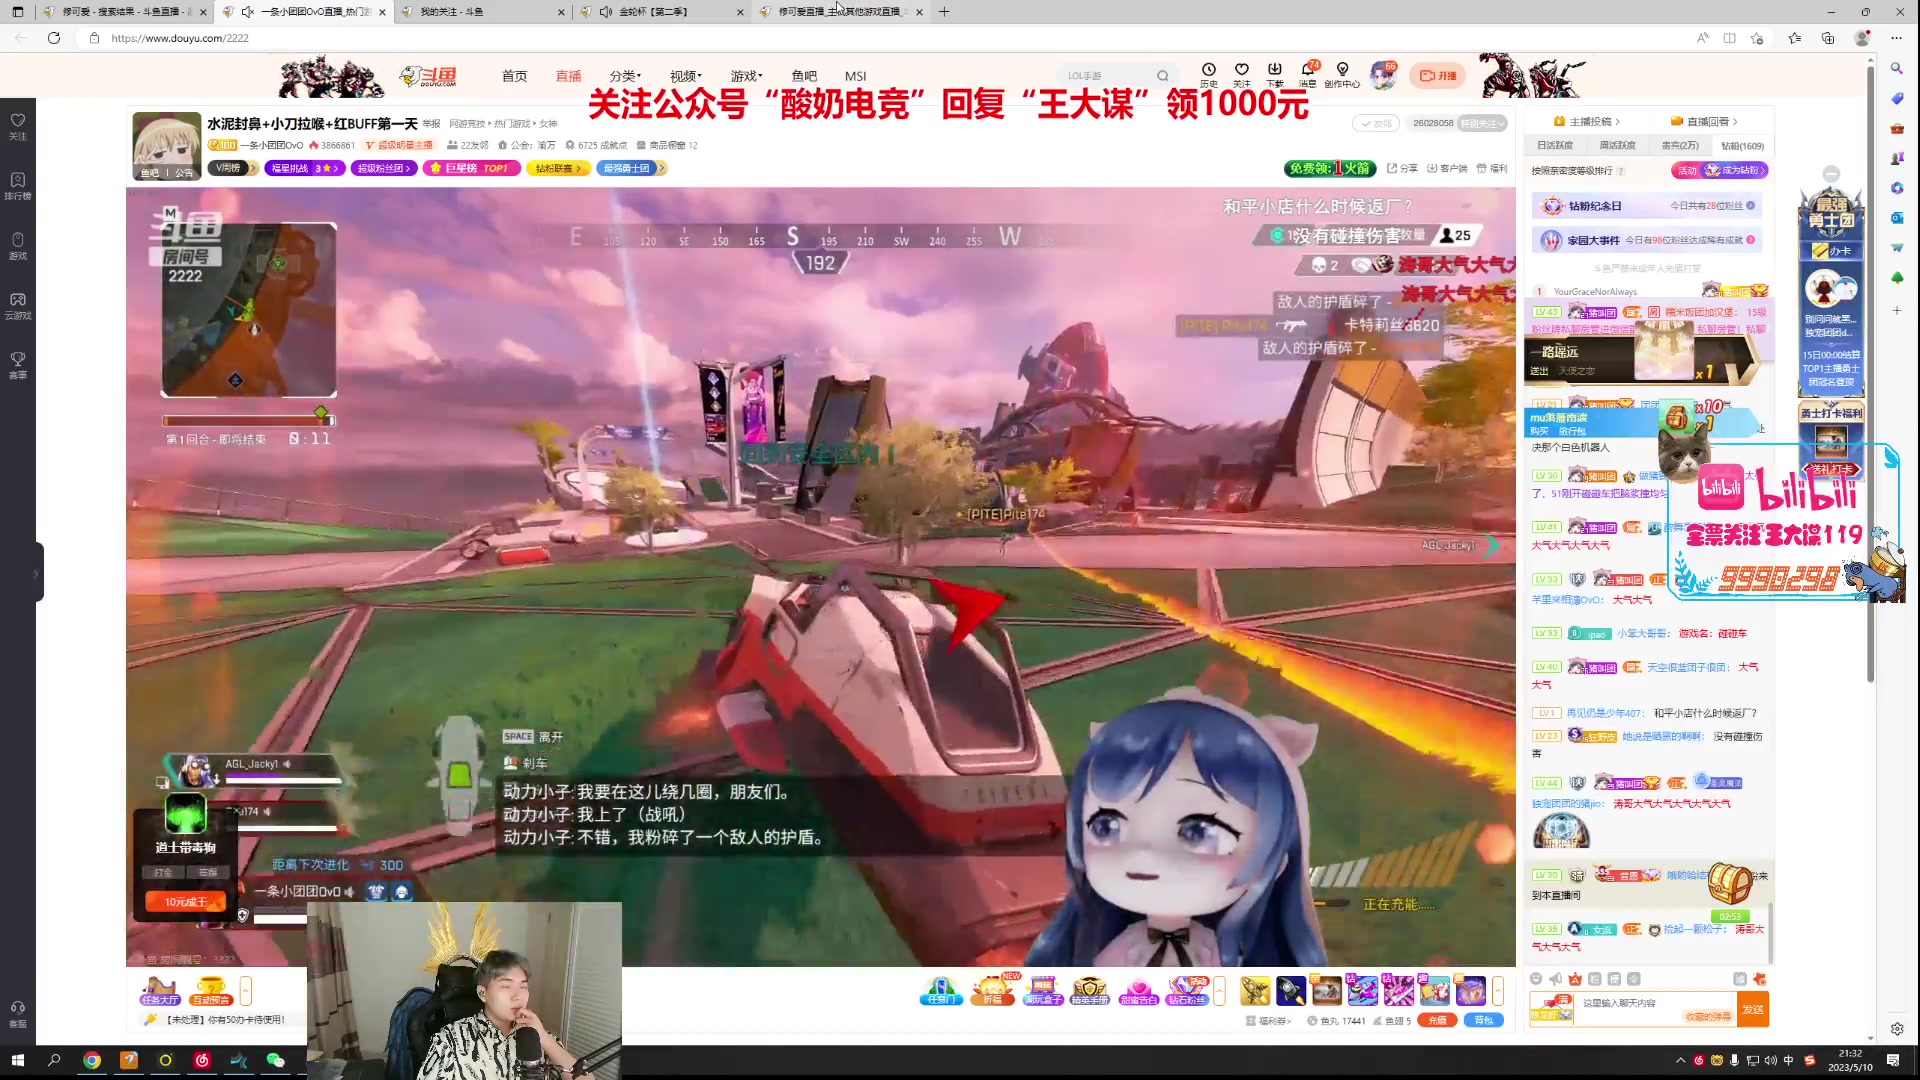Go to 直播 in the navigation
The width and height of the screenshot is (1920, 1080).
pos(568,76)
